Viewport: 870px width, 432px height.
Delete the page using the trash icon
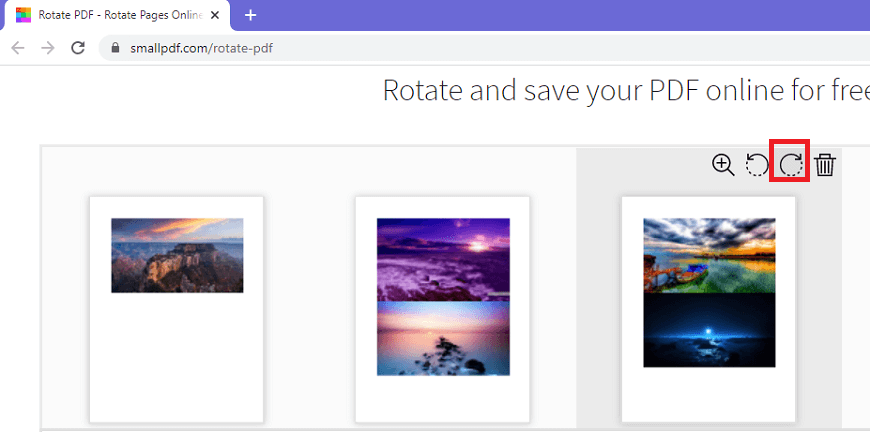825,165
